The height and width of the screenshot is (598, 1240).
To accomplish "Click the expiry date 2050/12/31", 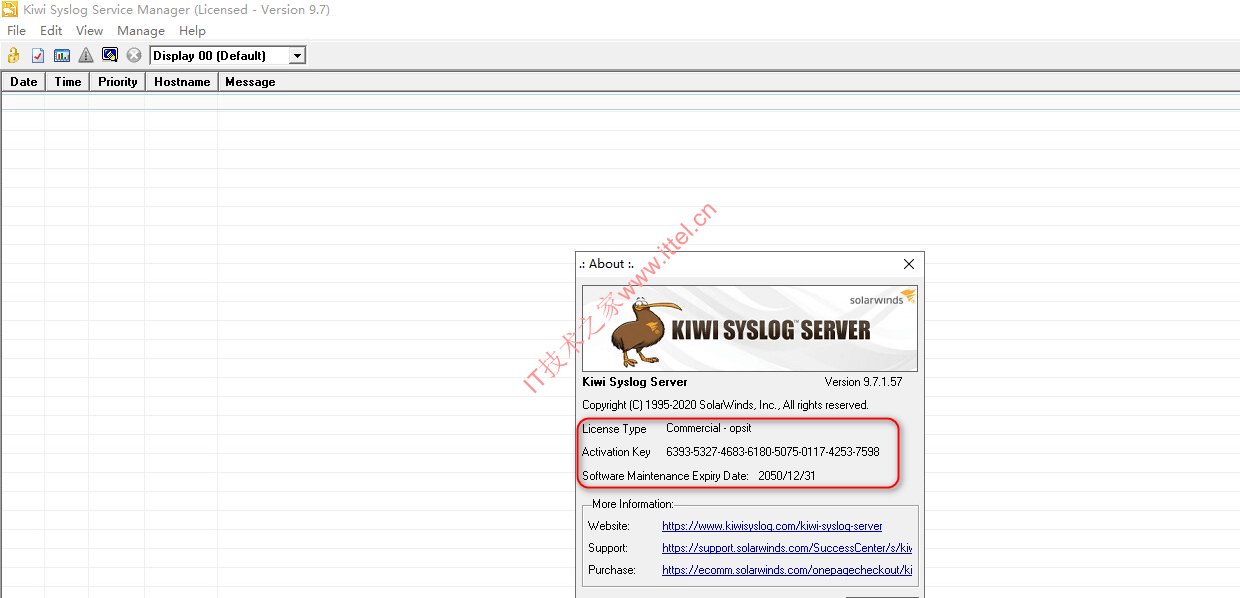I will coord(787,476).
